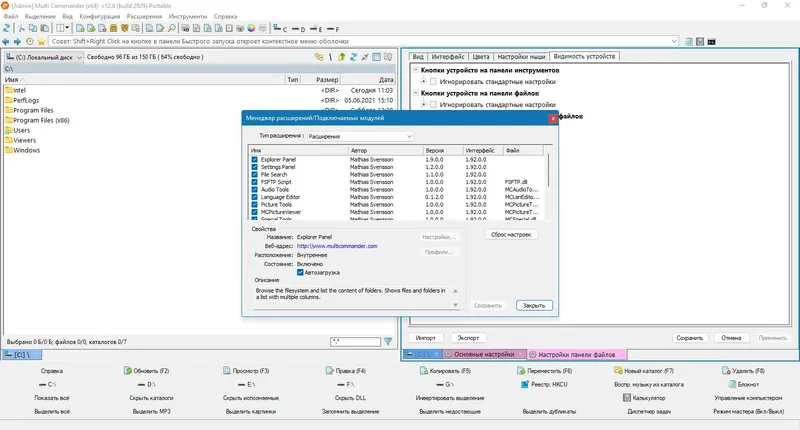Viewport: 800px width, 430px height.
Task: Click the Закрыть button
Action: (534, 306)
